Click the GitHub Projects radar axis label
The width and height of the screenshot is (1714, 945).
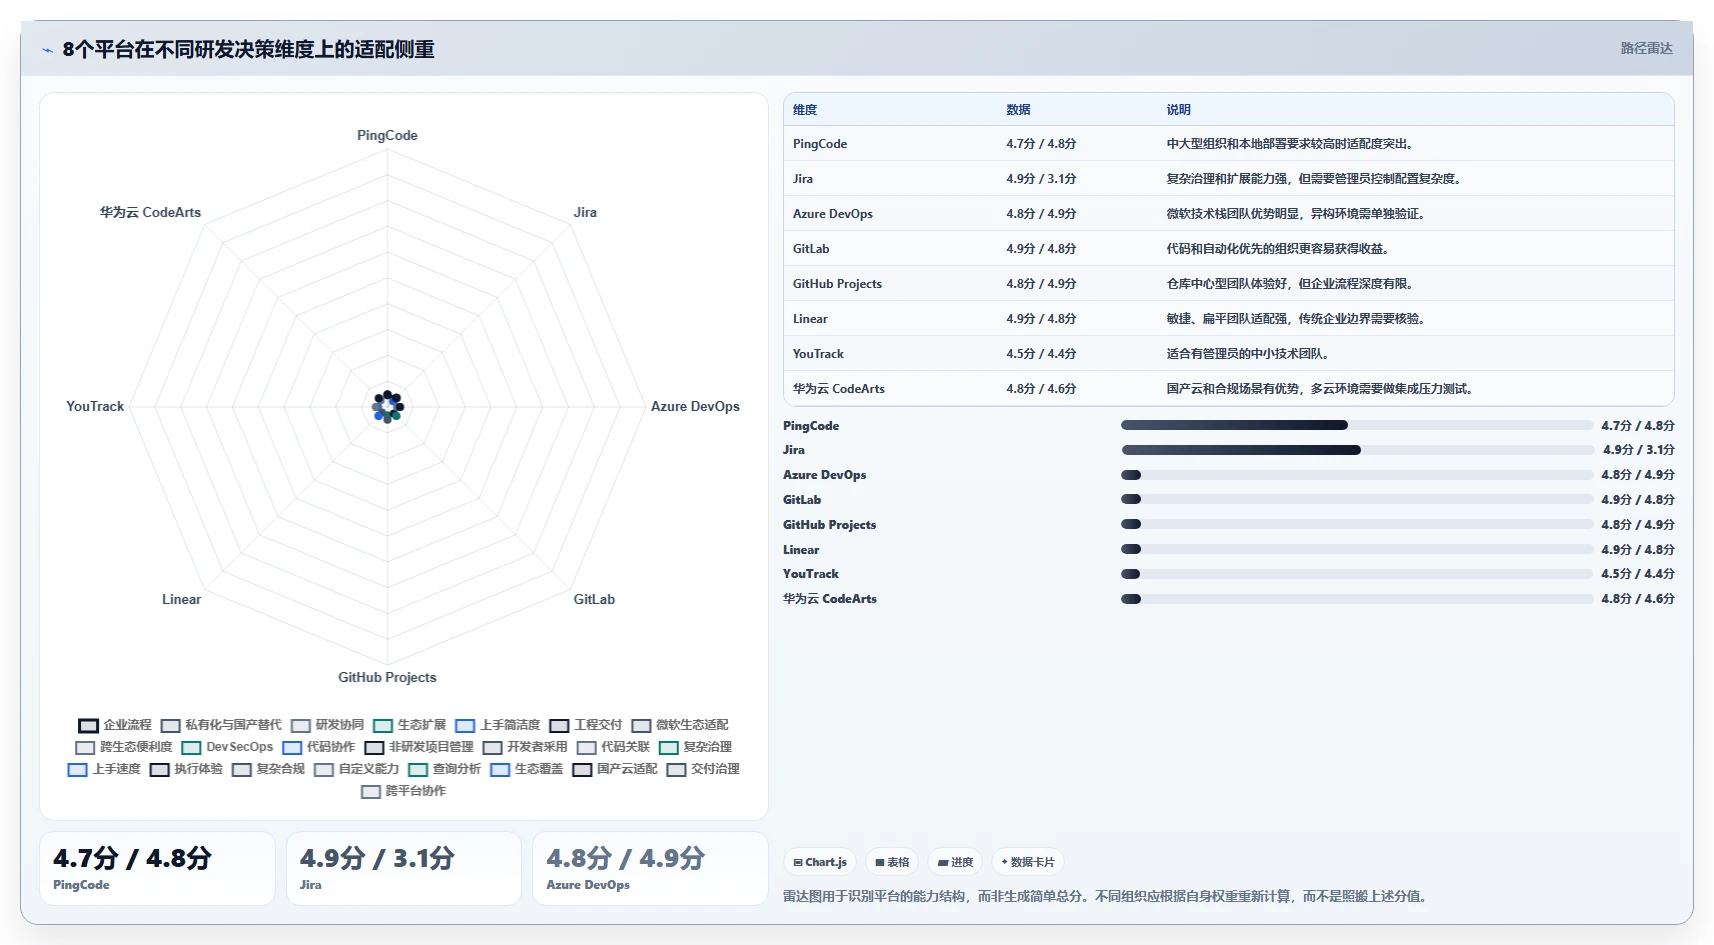point(387,677)
